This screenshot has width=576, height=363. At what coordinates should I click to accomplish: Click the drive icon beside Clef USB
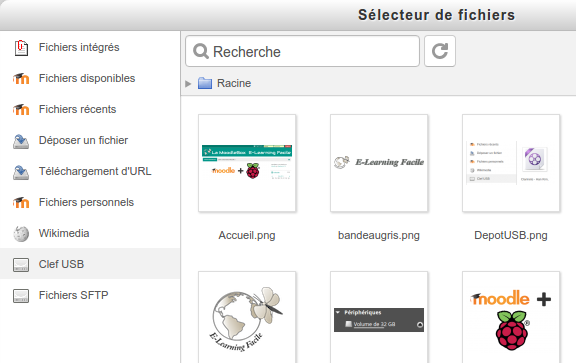tap(21, 265)
